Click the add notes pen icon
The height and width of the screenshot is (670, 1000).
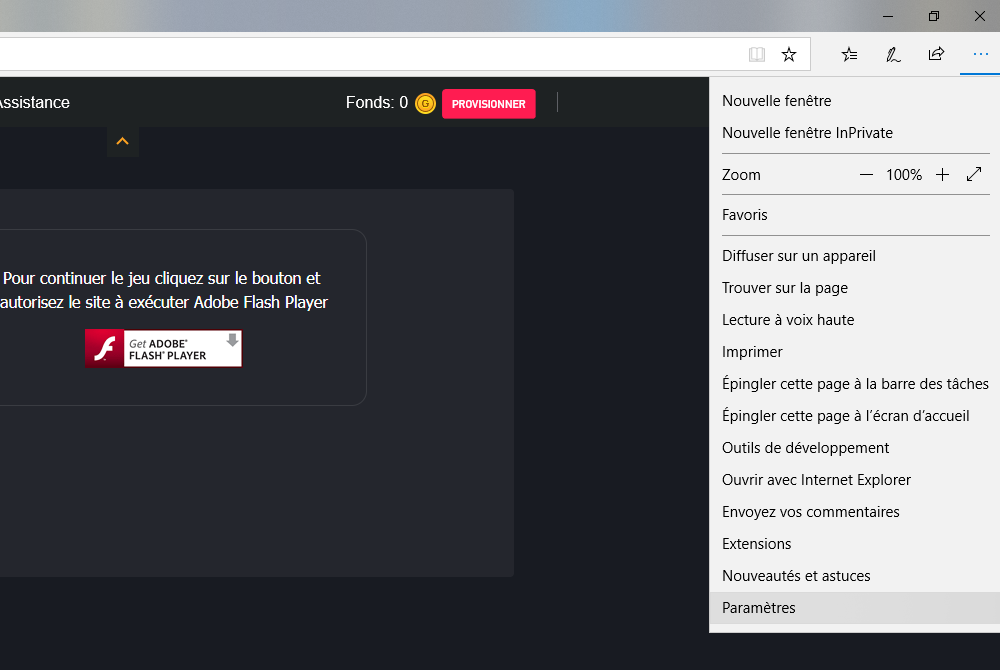pos(893,55)
